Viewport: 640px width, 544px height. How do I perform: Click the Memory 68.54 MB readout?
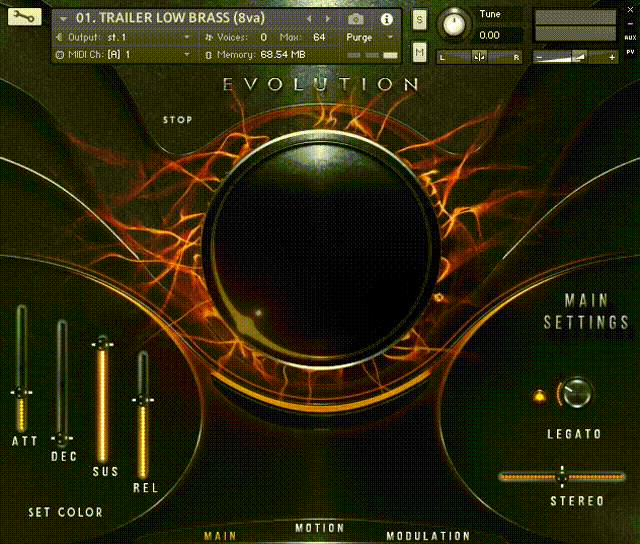point(282,54)
